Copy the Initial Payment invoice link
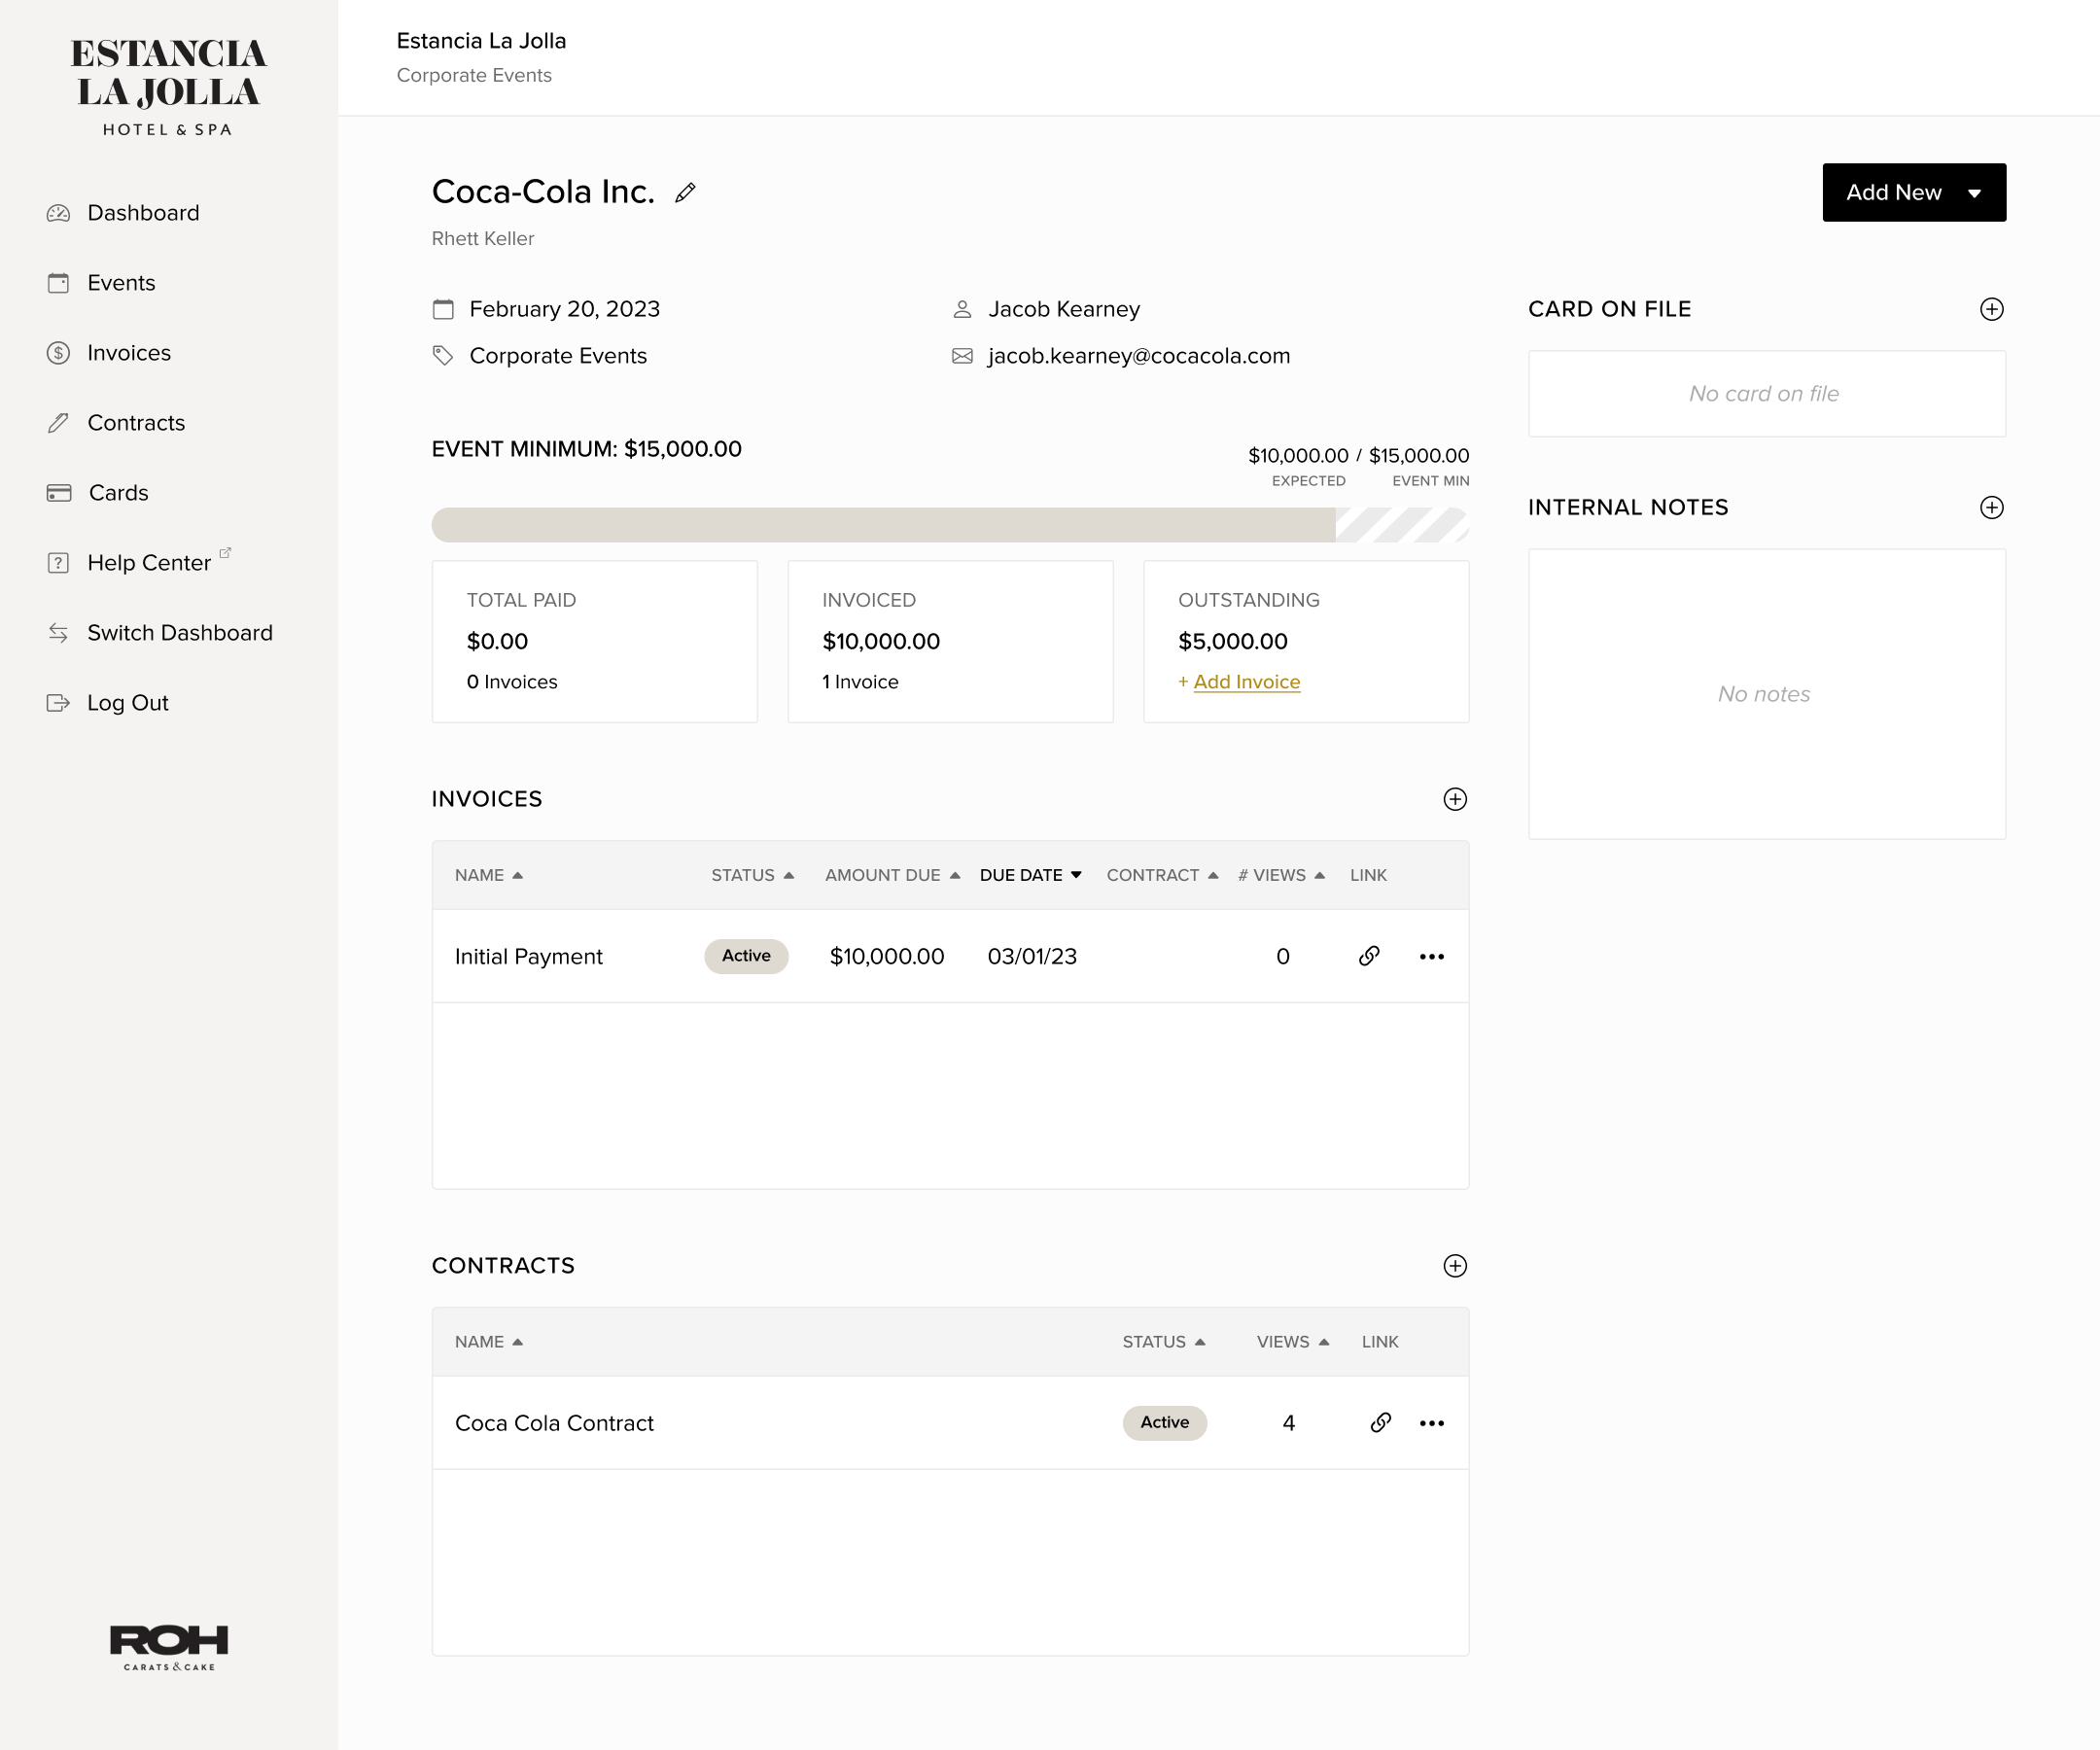The image size is (2100, 1750). point(1369,956)
